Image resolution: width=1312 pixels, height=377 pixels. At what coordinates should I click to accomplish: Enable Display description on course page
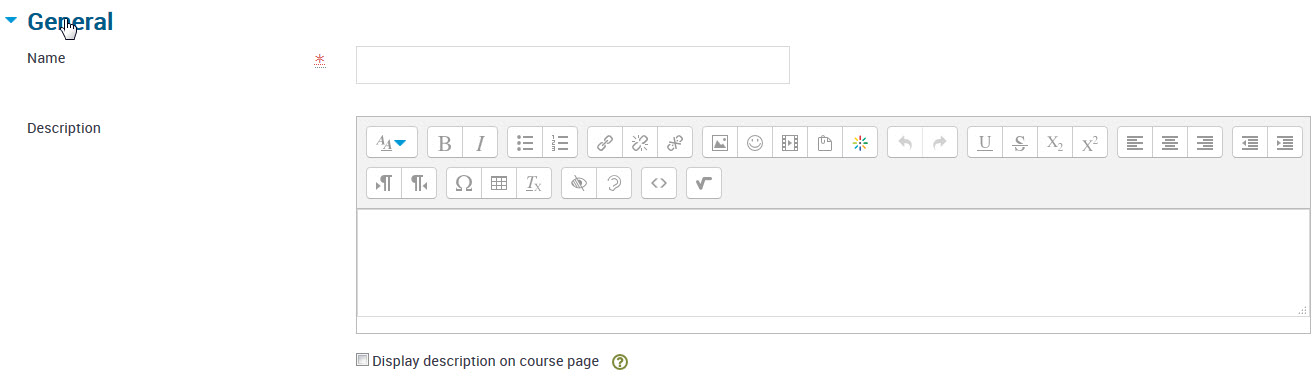363,360
